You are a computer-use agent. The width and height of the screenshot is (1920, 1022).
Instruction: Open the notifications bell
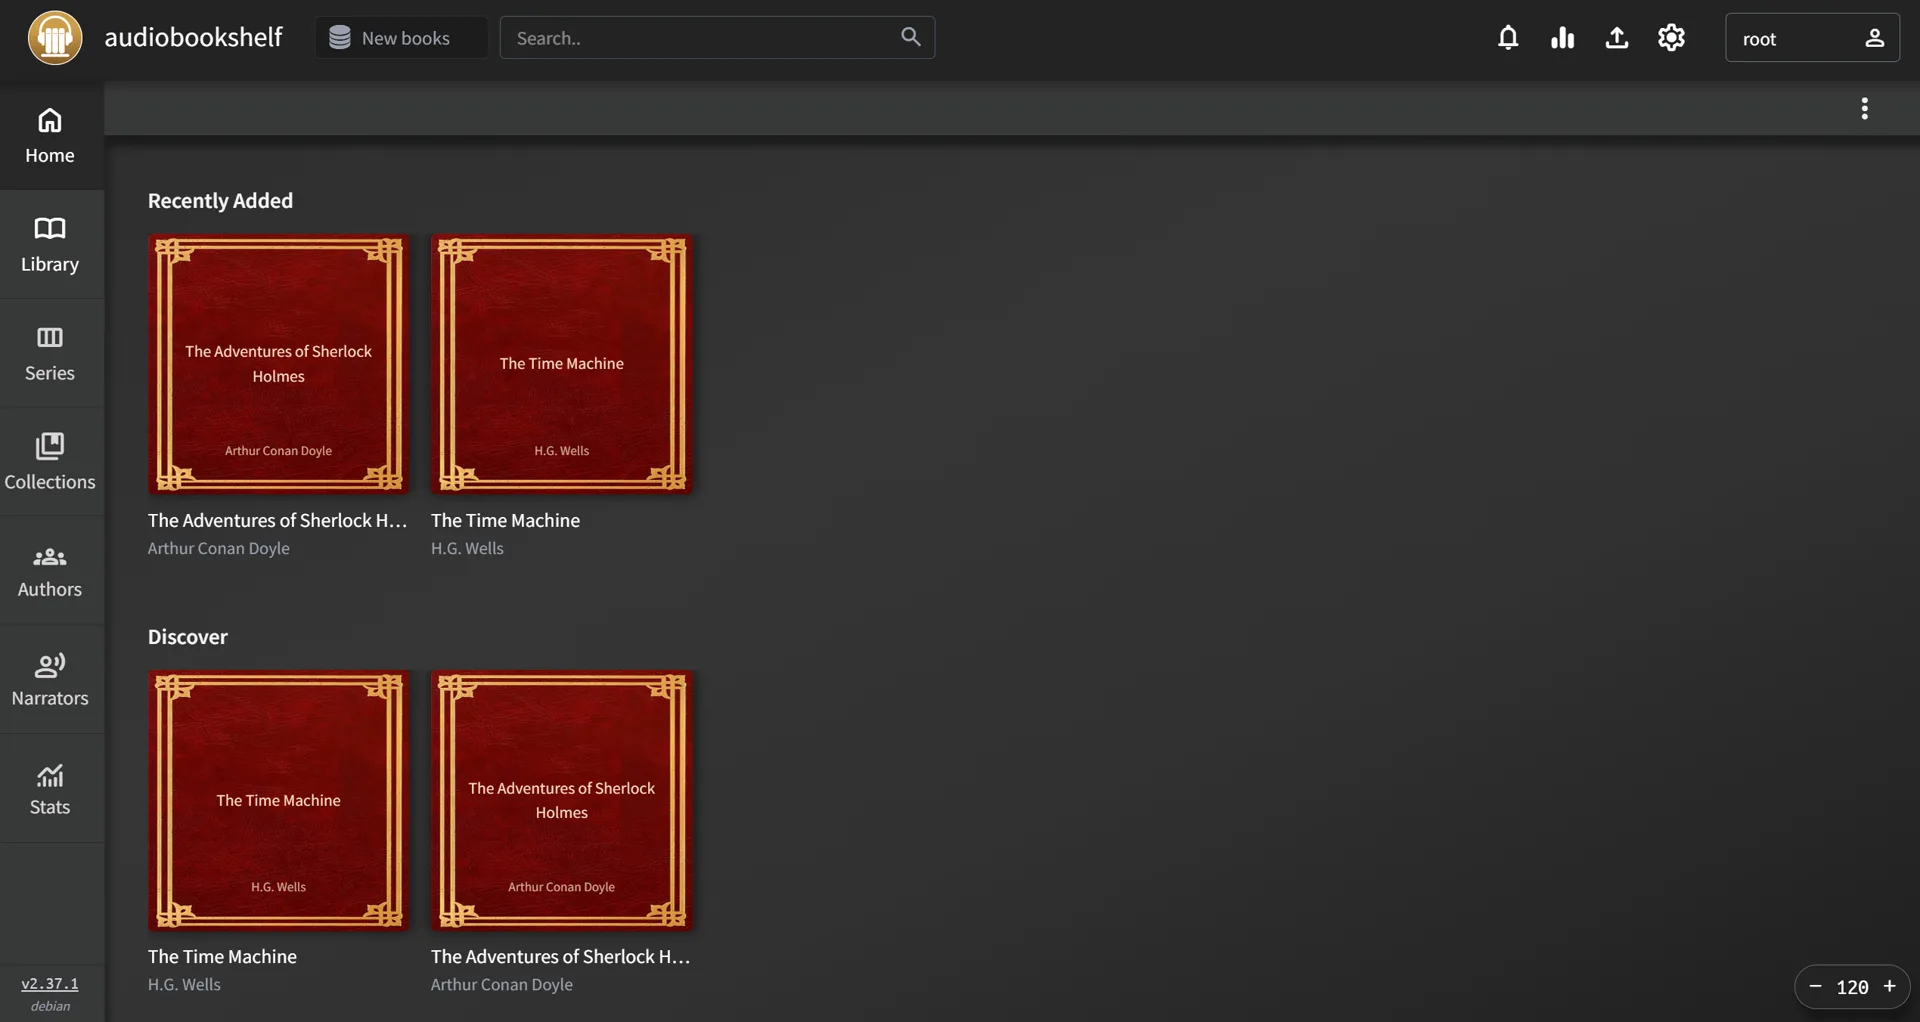point(1508,38)
